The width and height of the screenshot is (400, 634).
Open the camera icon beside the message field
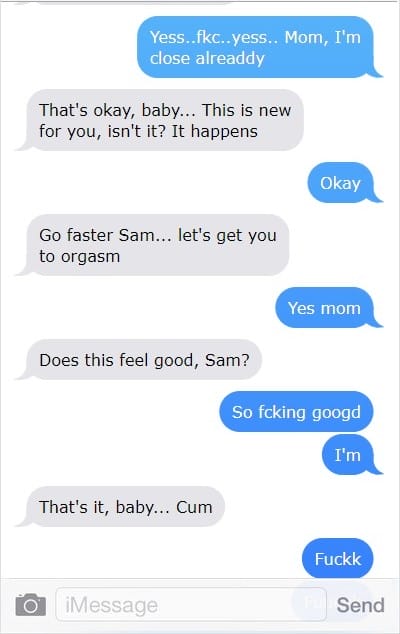tap(31, 605)
